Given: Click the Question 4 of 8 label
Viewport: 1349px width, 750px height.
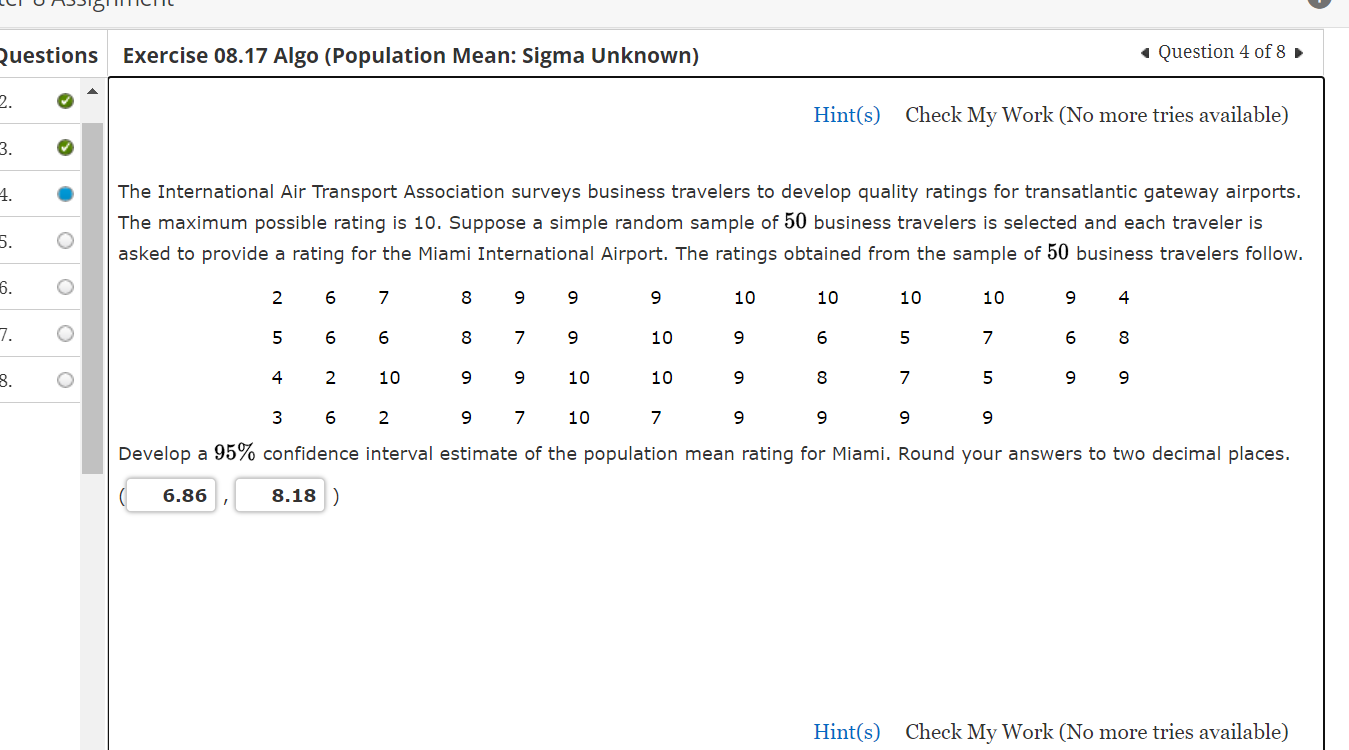Looking at the screenshot, I should pos(1221,52).
